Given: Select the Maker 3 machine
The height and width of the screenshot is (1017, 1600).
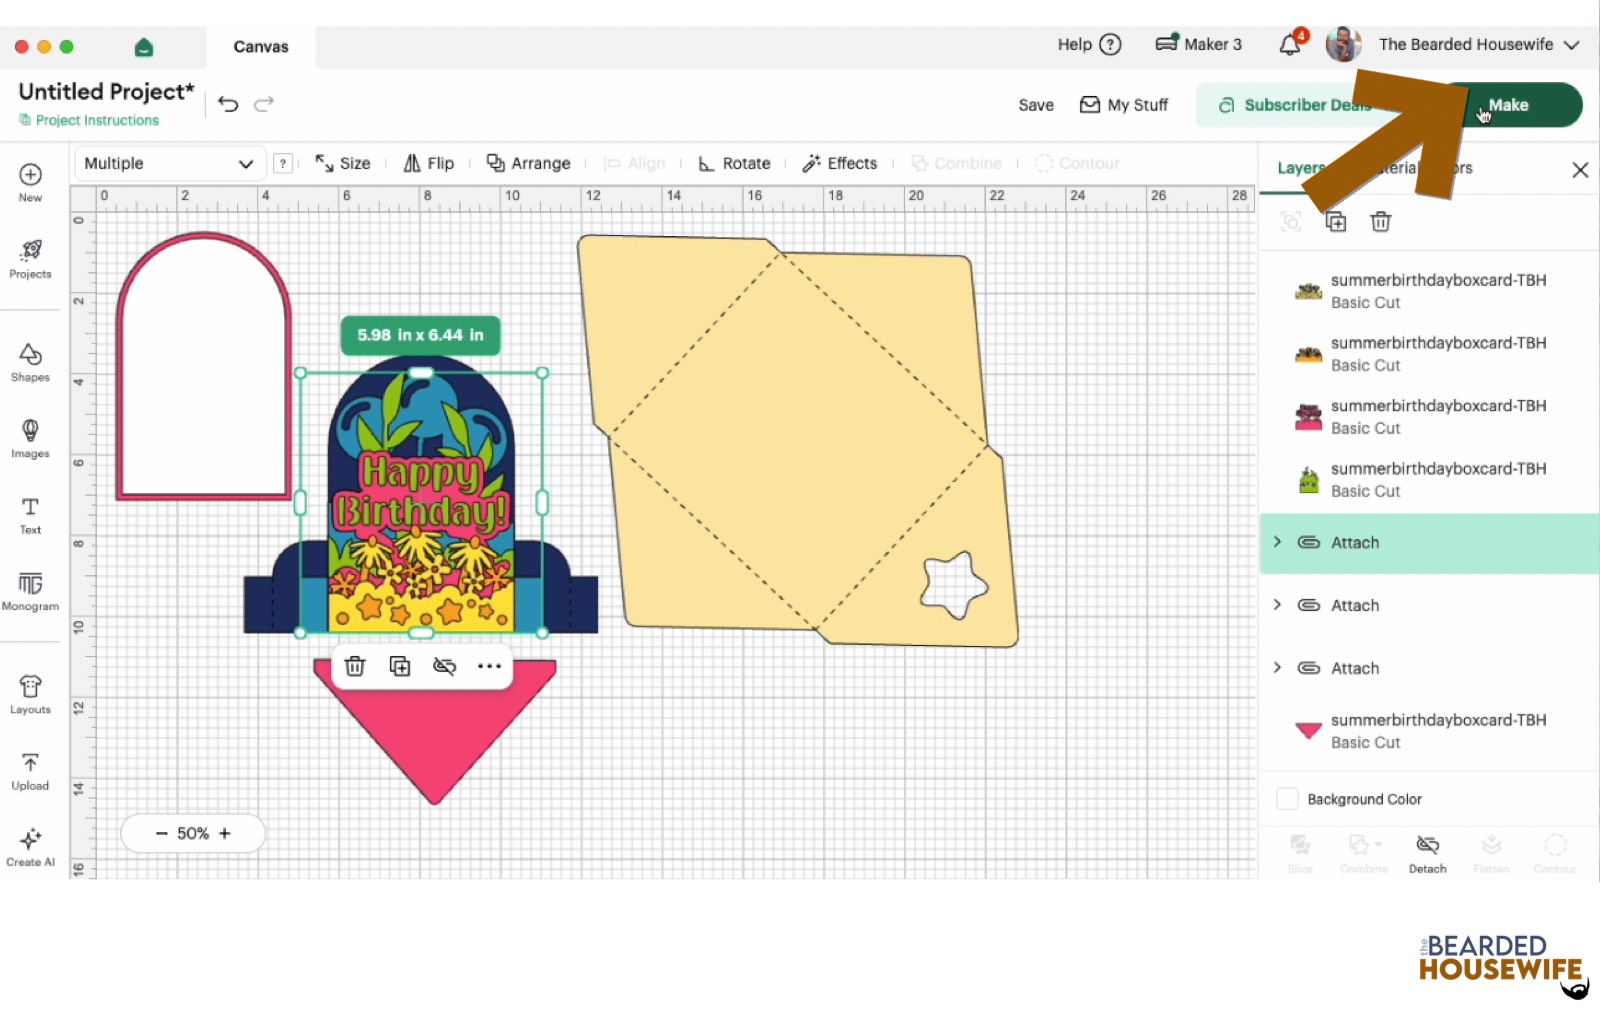Looking at the screenshot, I should 1199,44.
